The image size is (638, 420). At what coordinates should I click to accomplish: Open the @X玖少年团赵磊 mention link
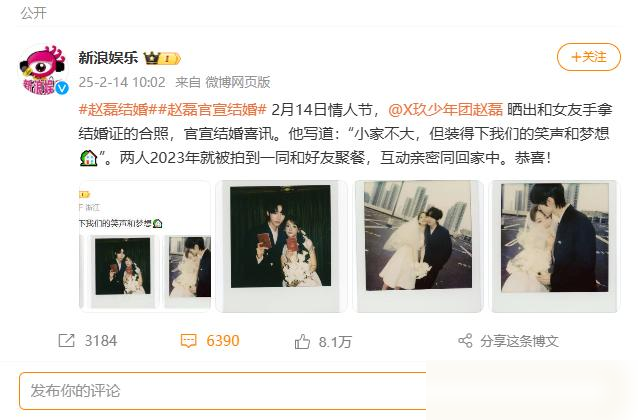[x=446, y=109]
